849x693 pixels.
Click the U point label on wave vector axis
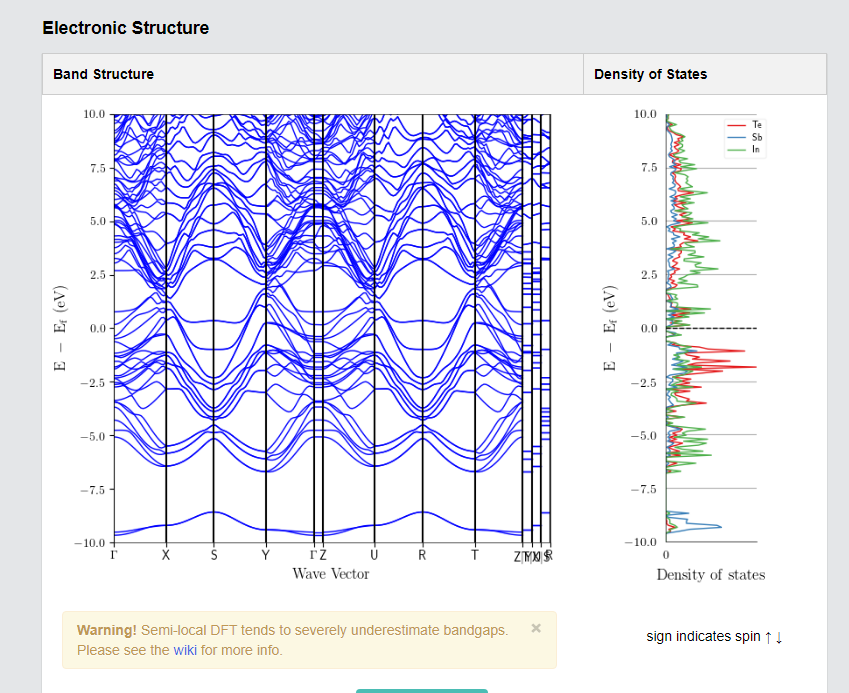374,555
